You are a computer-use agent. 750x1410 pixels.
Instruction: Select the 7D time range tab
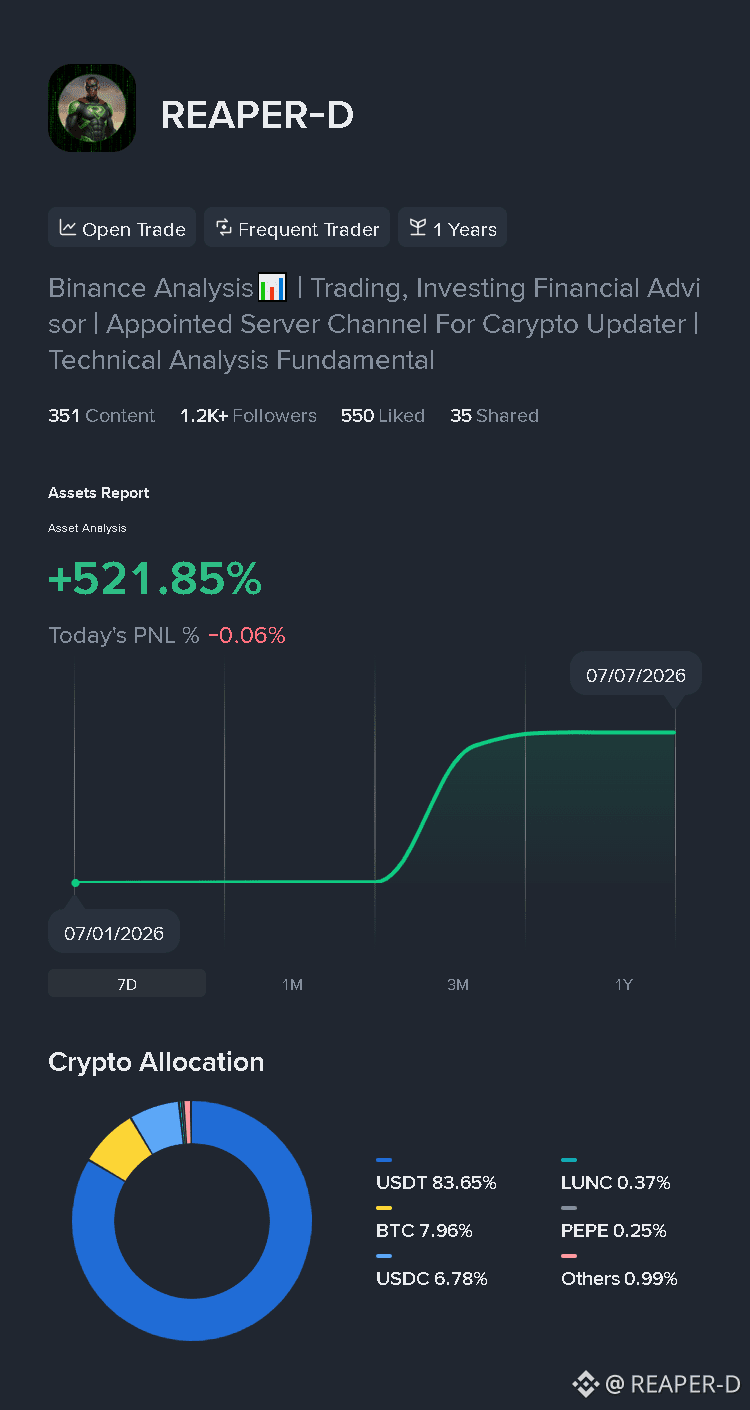127,984
